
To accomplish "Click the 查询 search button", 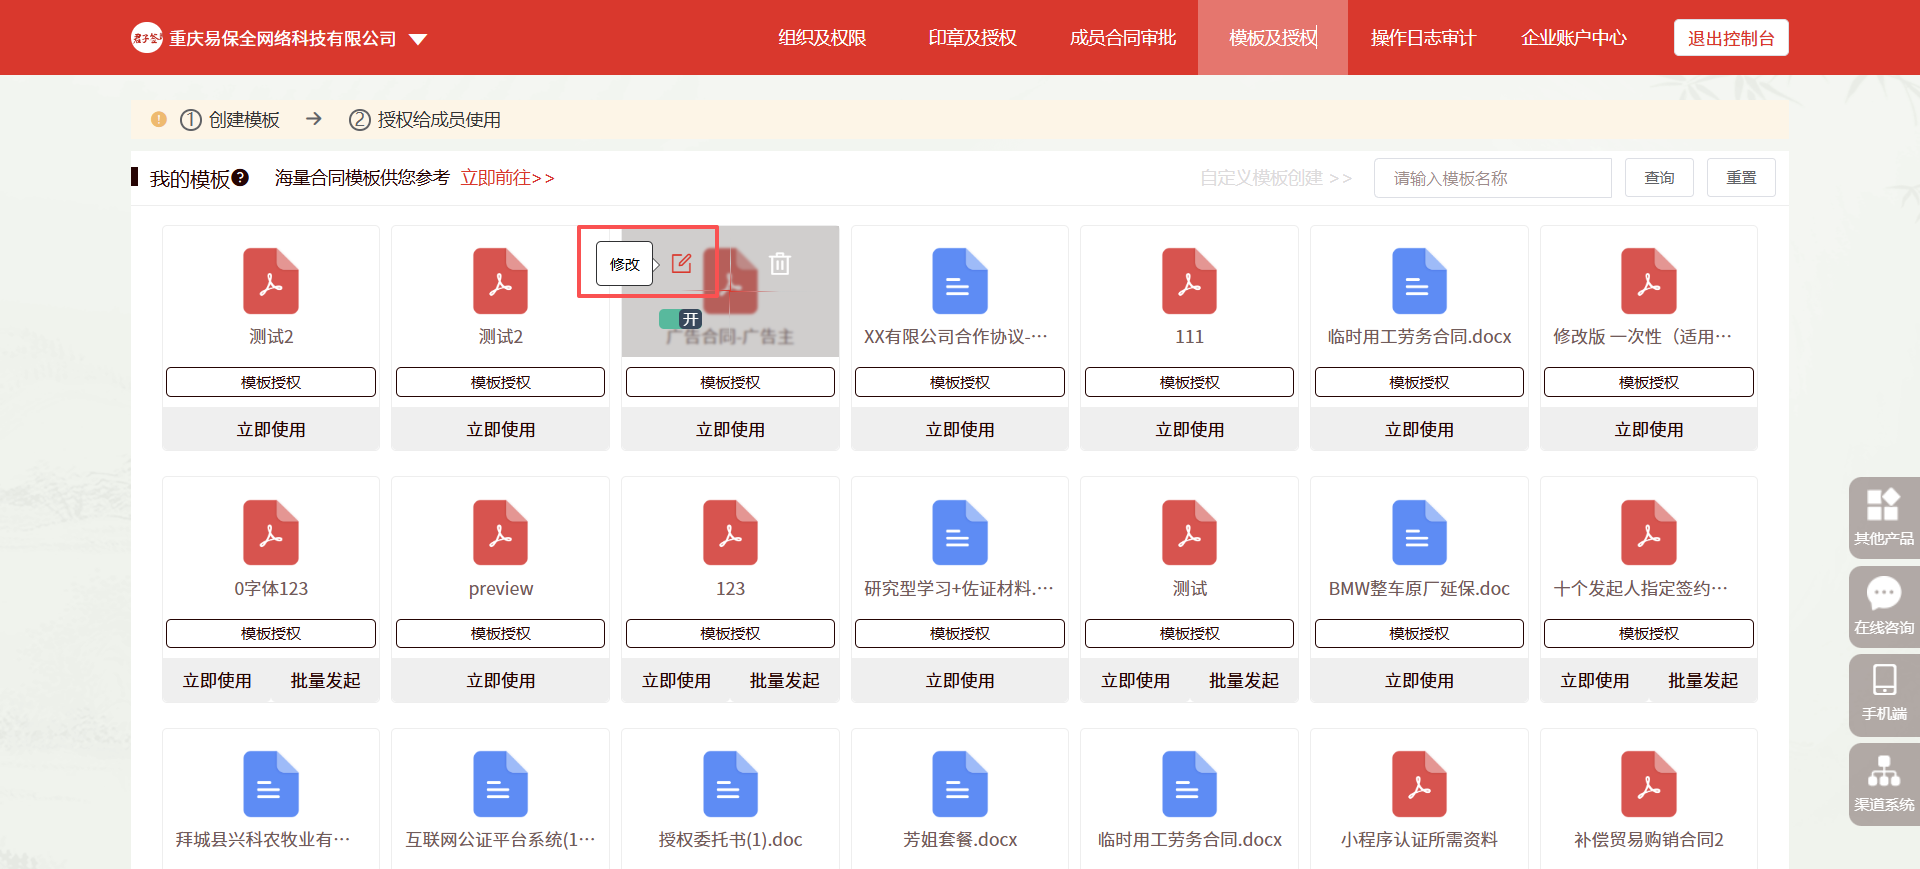I will point(1659,178).
